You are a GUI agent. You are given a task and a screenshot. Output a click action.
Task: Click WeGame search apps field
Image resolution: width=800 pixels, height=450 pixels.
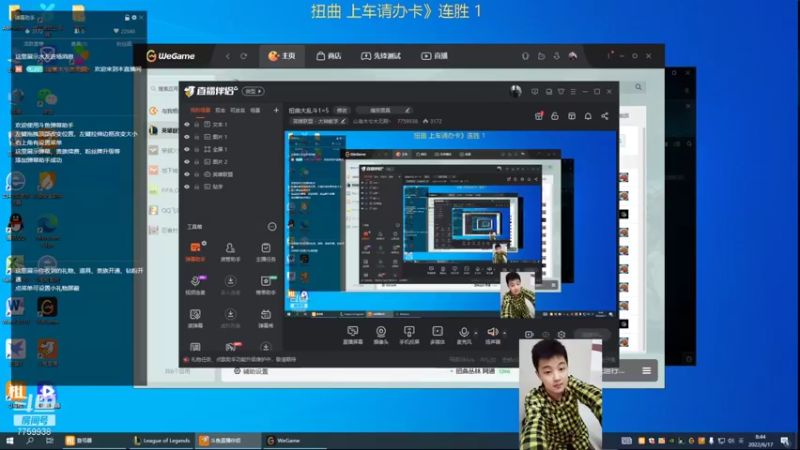pos(164,89)
